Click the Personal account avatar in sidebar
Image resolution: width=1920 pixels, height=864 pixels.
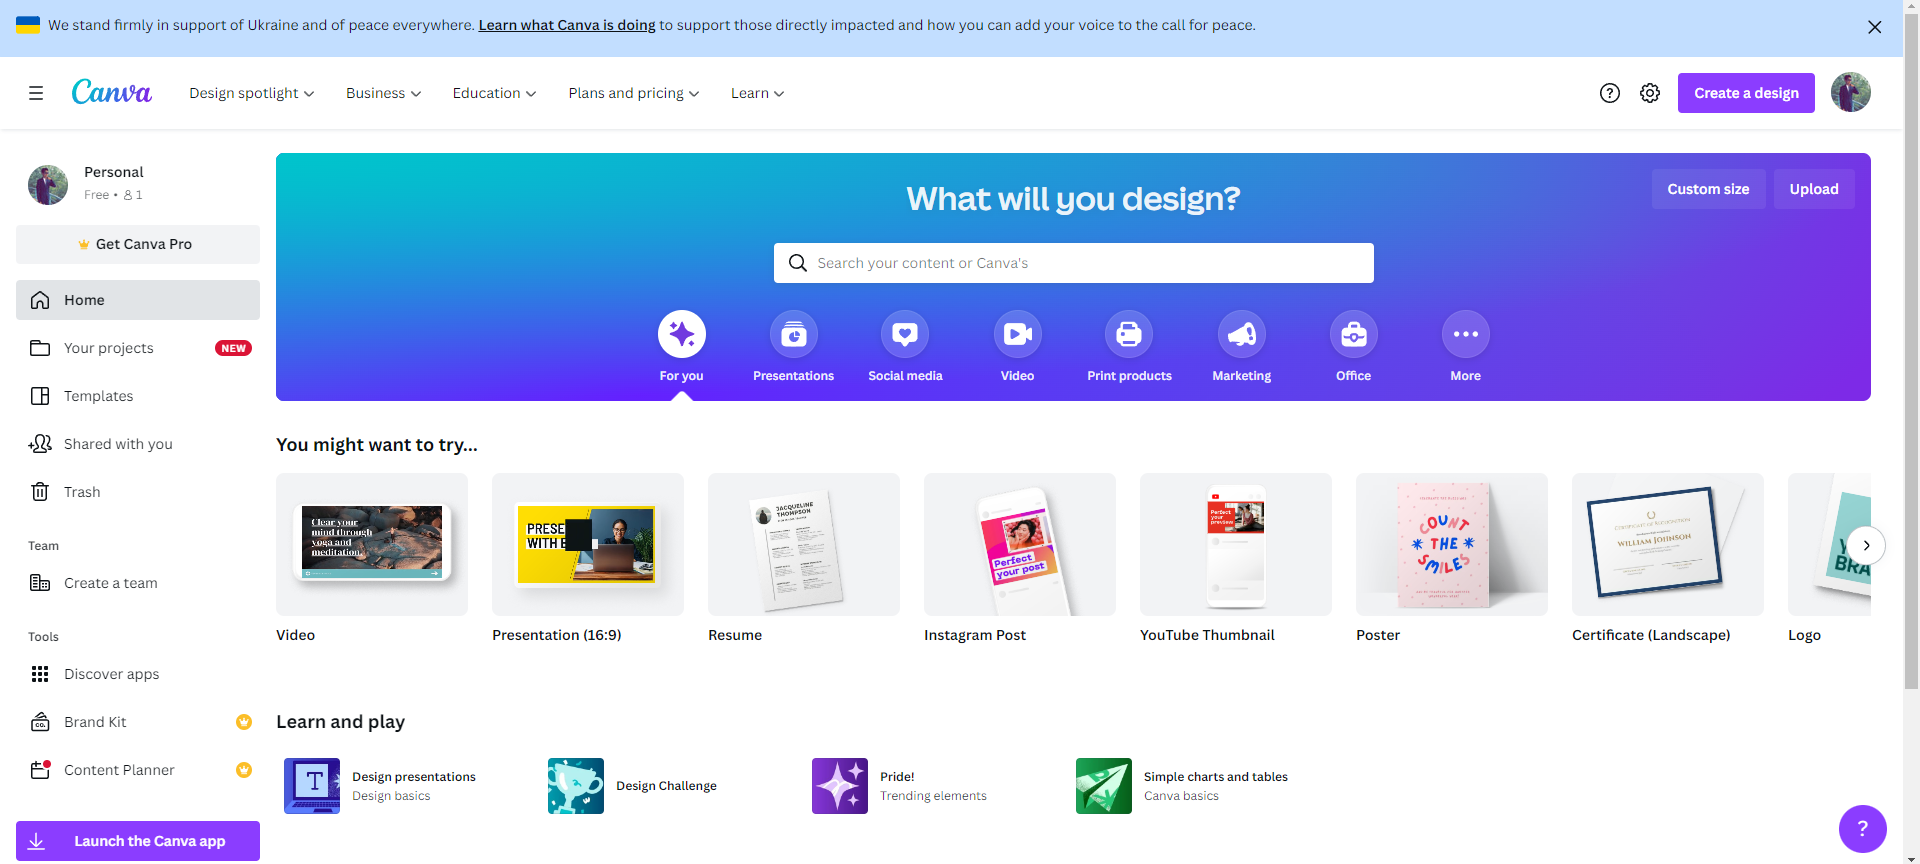tap(48, 185)
